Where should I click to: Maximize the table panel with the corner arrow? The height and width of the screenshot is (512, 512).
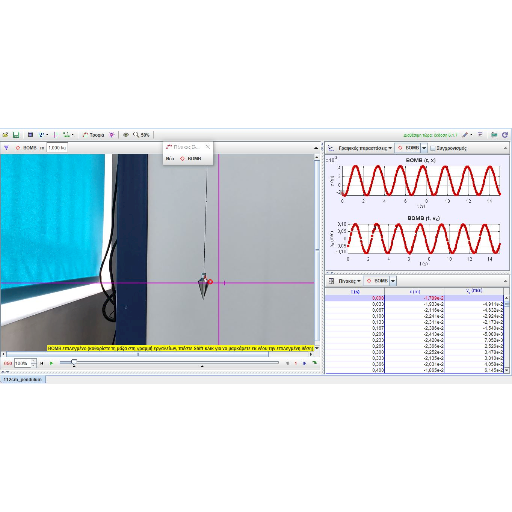(x=505, y=281)
